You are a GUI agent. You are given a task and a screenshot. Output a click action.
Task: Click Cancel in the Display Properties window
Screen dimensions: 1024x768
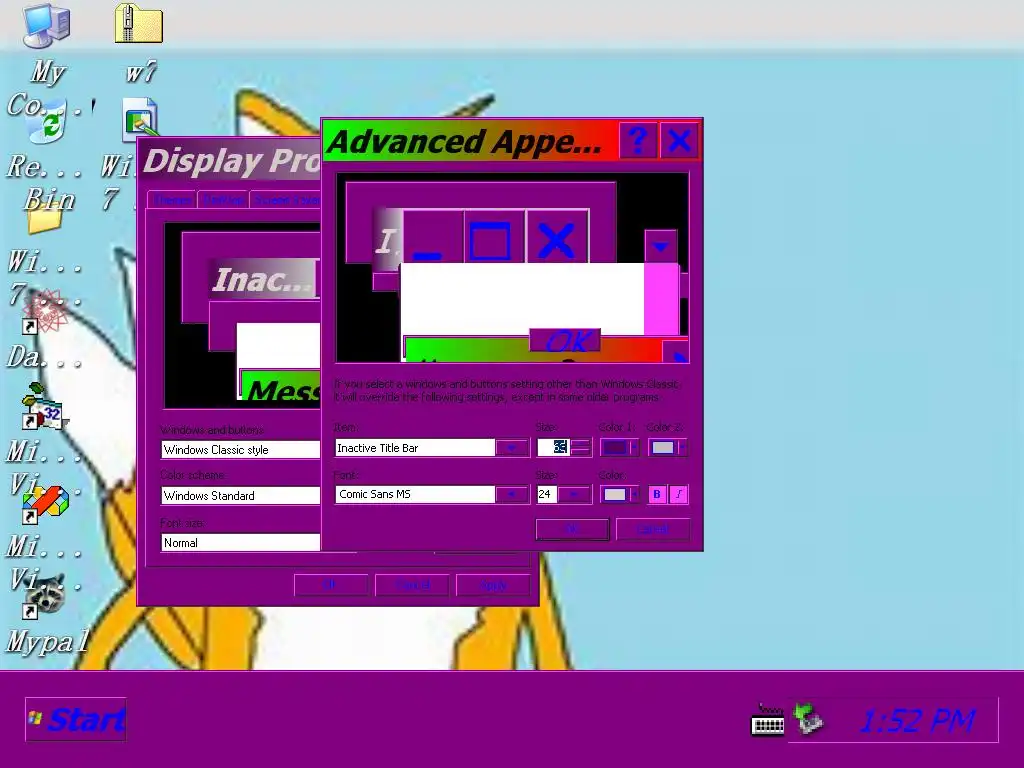(412, 585)
